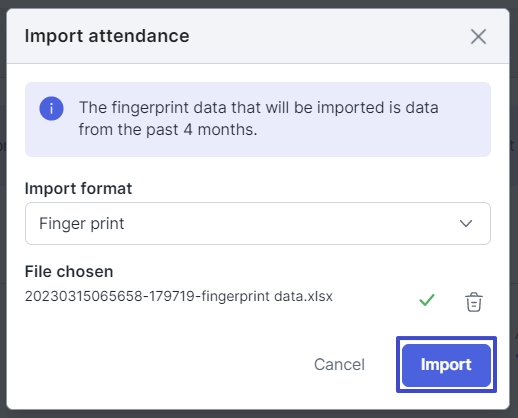The height and width of the screenshot is (418, 518).
Task: Click the green checkmark beside the file
Action: 427,300
